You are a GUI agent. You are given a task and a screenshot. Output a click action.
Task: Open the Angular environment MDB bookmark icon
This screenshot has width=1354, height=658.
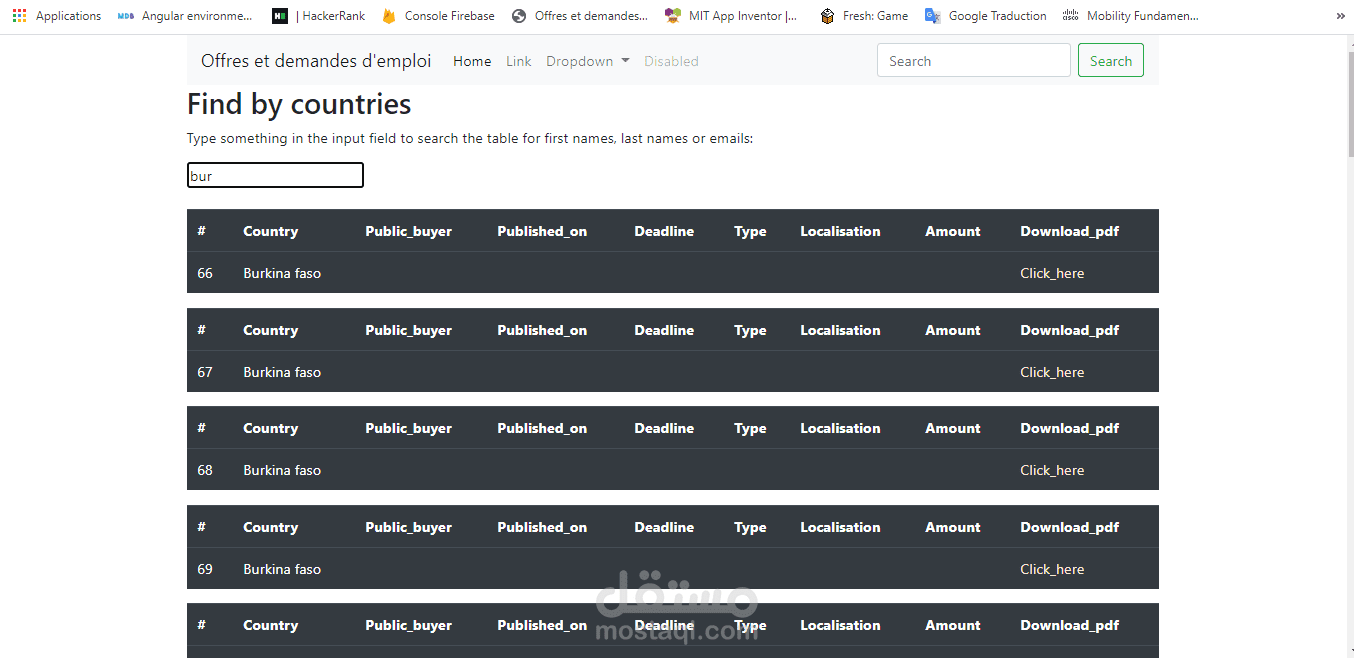(125, 16)
